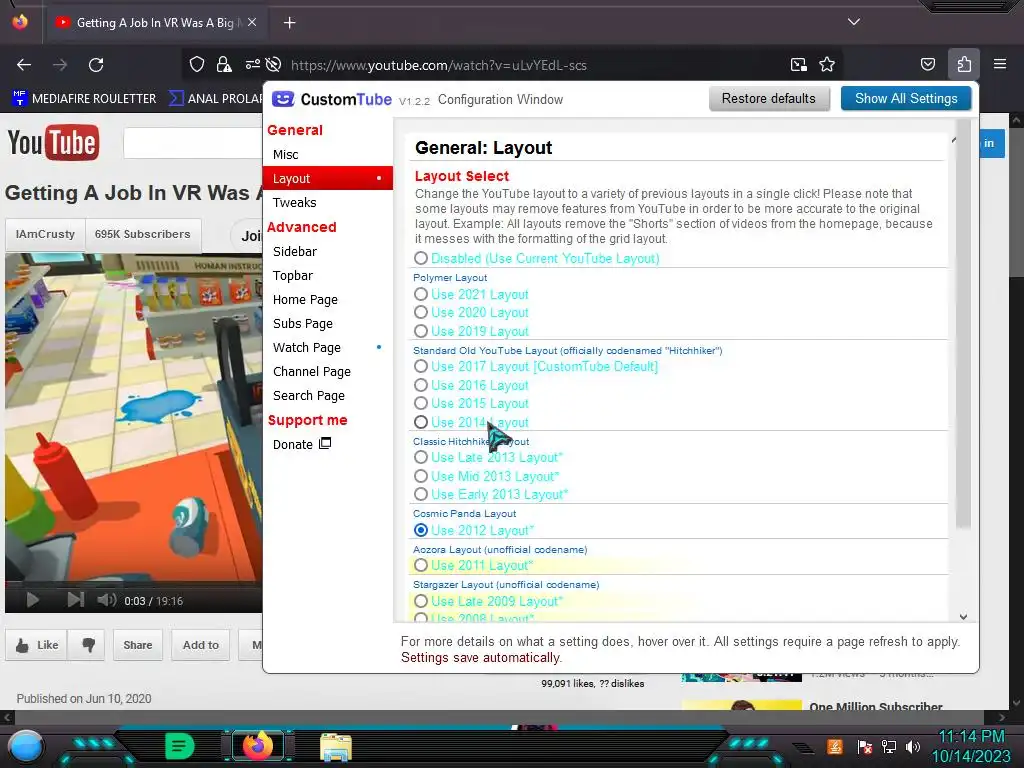This screenshot has height=768, width=1024.
Task: Click the settings panel scrollbar thumb
Action: tap(963, 325)
